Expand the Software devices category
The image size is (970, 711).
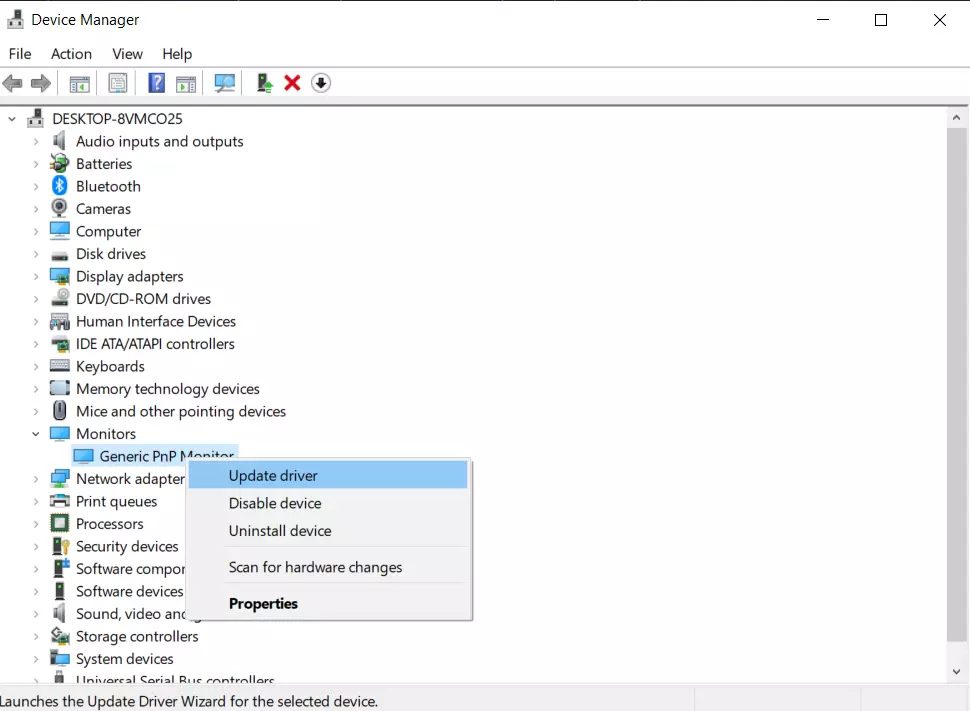click(x=35, y=591)
